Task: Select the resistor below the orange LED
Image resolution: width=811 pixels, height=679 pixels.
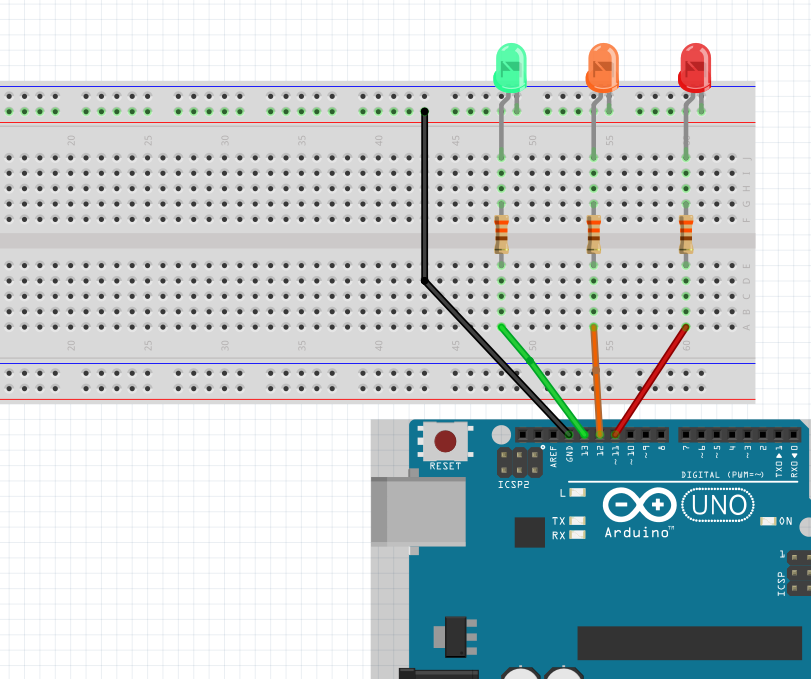Action: point(594,235)
